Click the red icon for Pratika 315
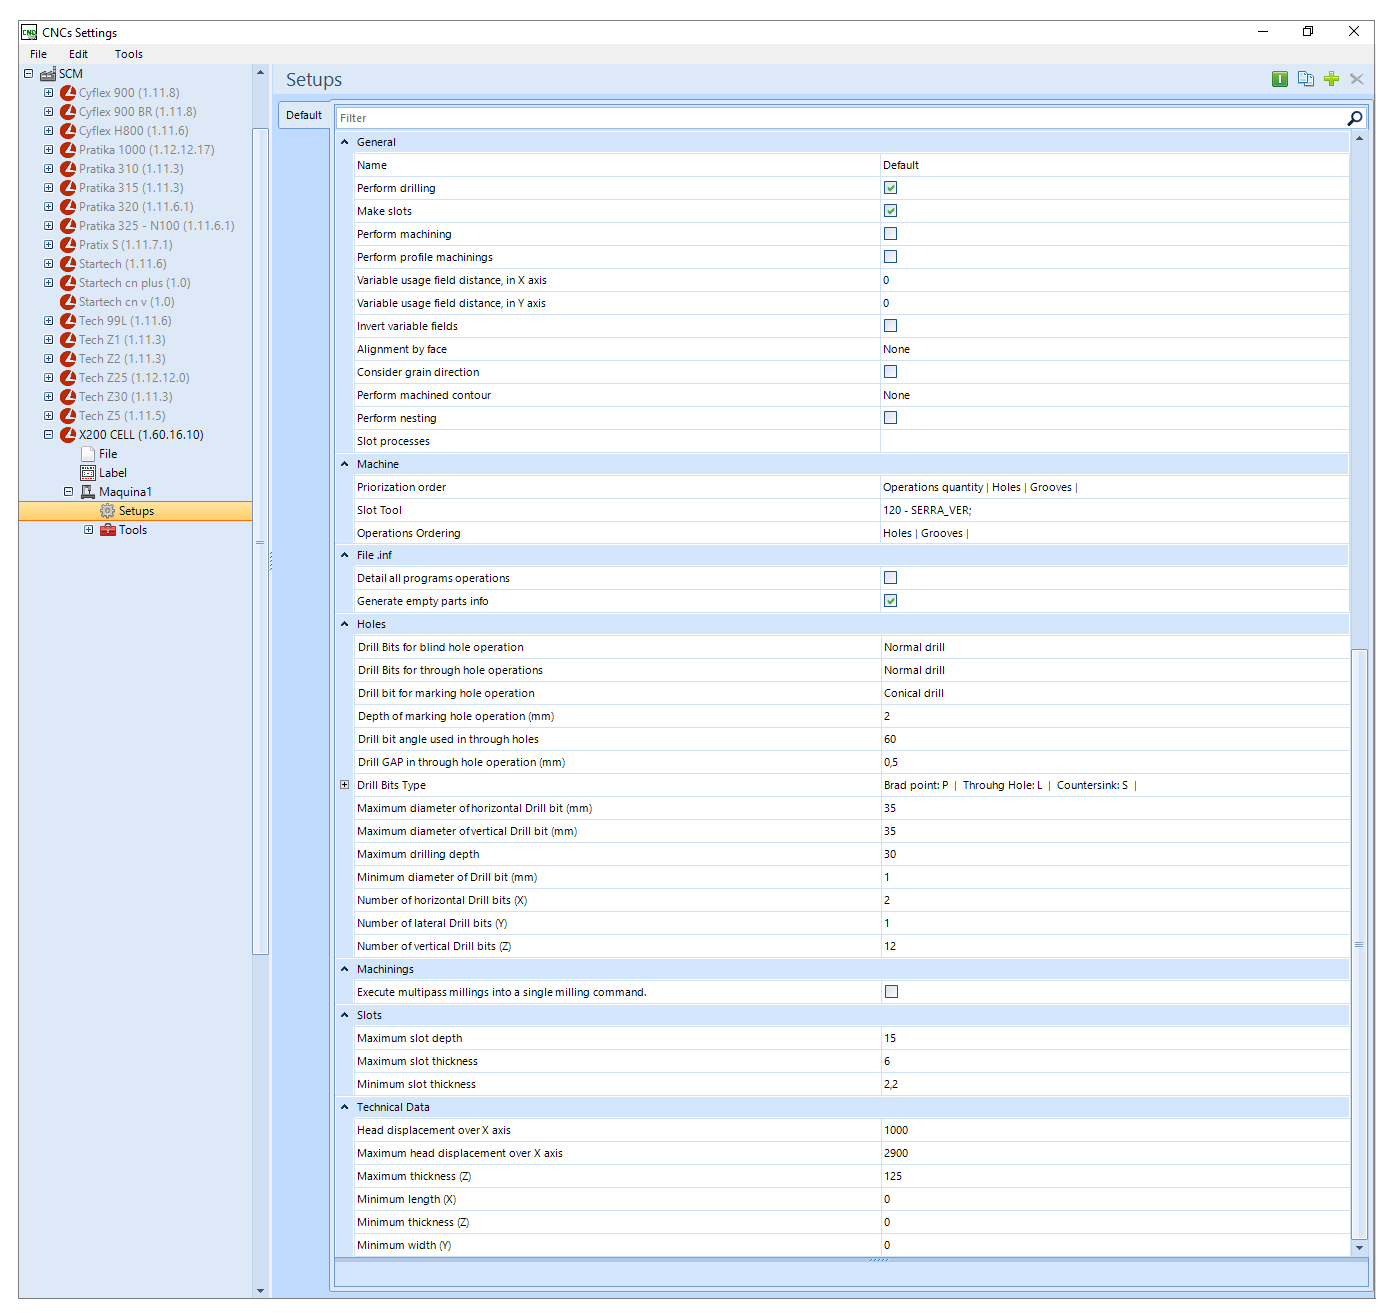1389x1313 pixels. coord(68,188)
